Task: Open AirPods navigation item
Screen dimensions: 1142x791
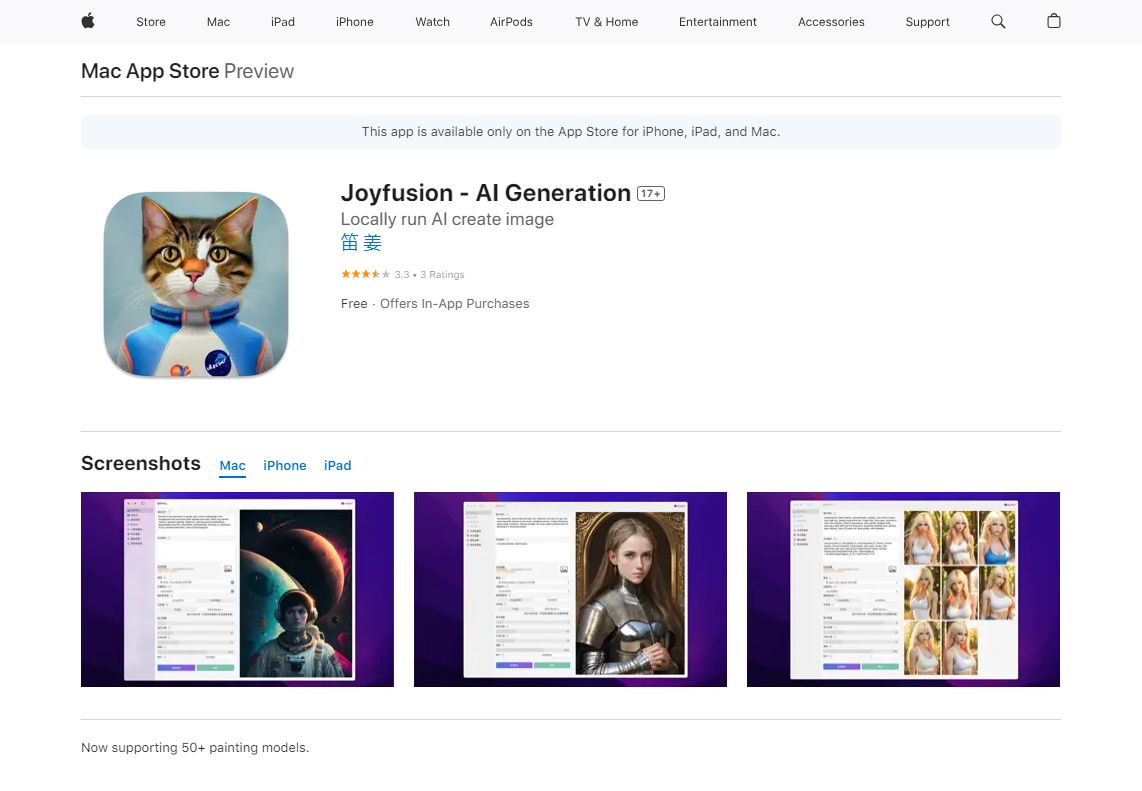Action: pos(511,22)
